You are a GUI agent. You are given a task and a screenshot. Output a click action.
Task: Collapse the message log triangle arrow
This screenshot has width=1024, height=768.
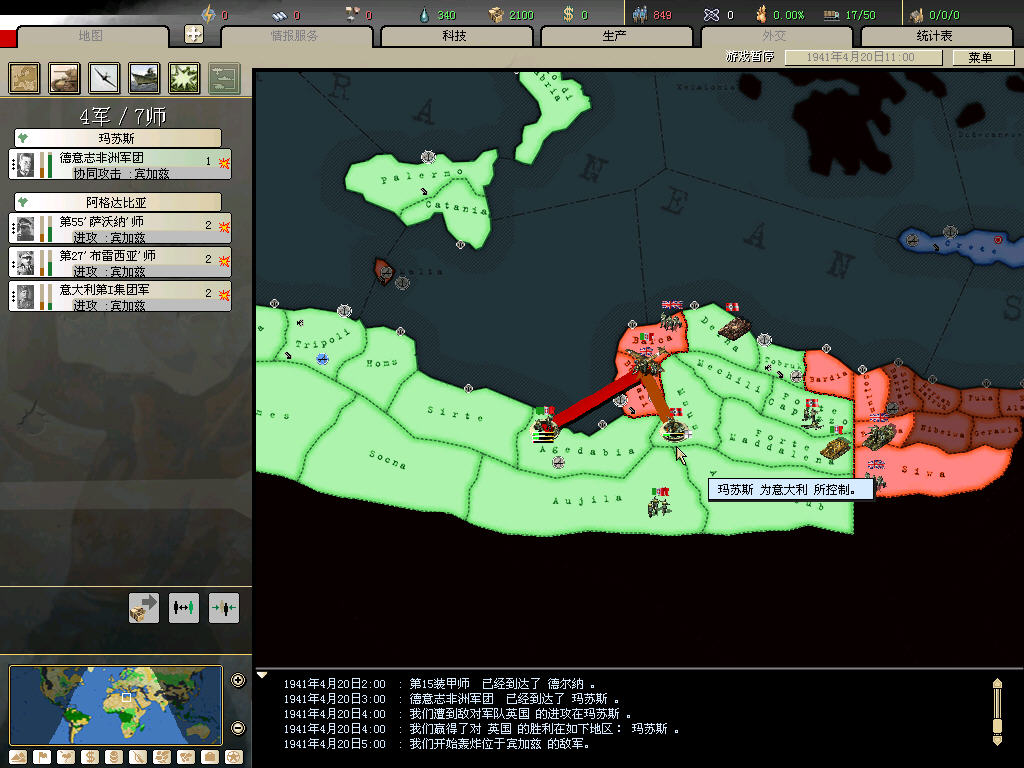262,675
